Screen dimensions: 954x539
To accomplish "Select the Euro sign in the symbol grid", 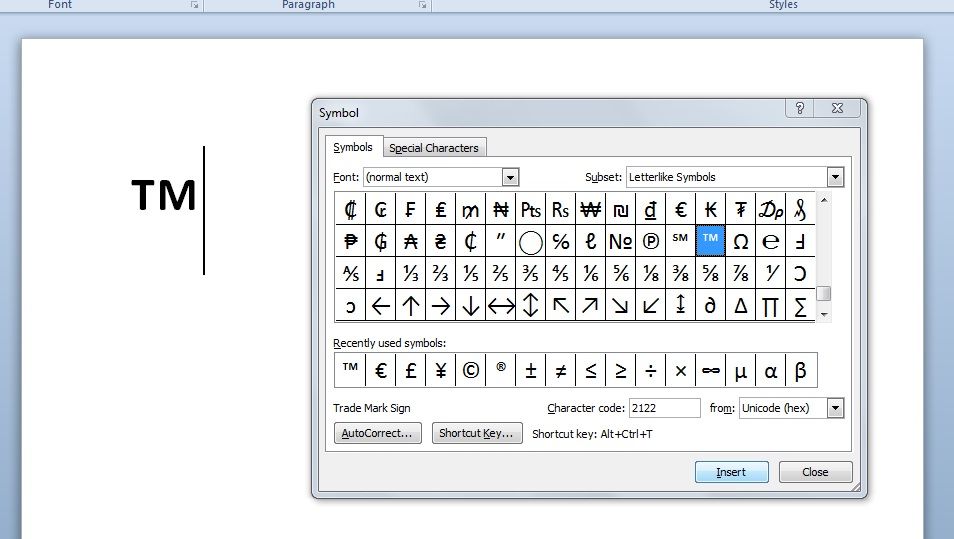I will 681,209.
